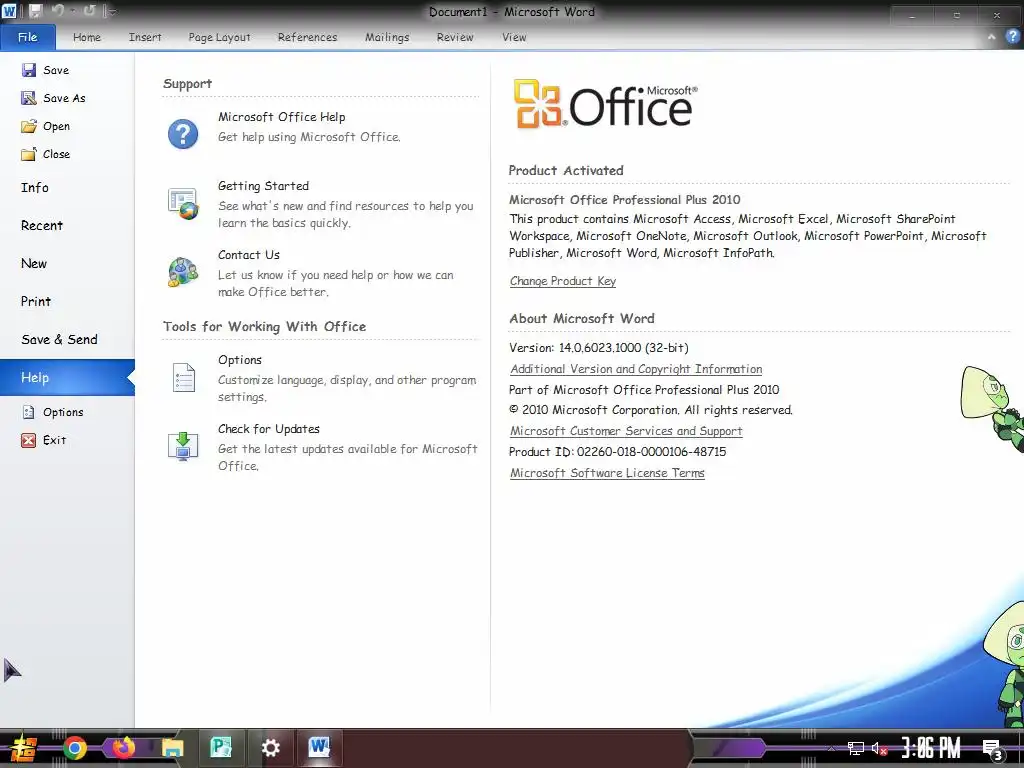The image size is (1024, 768).
Task: Click the Undo arrow in Quick Access toolbar
Action: click(x=58, y=11)
